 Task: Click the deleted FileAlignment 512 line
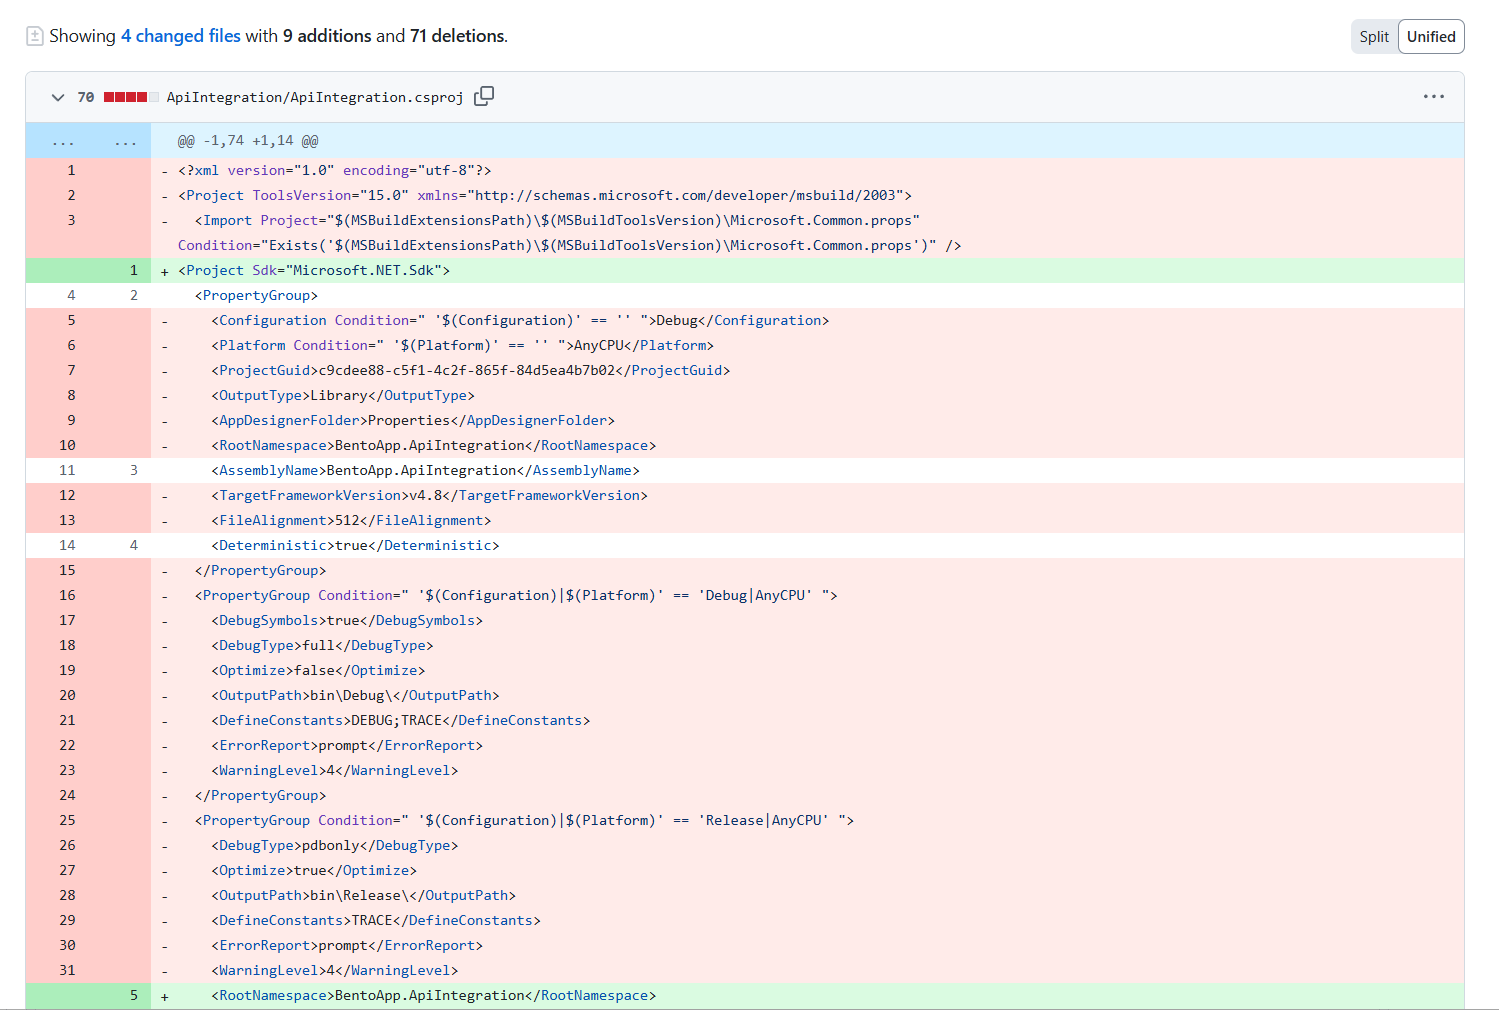(x=807, y=520)
